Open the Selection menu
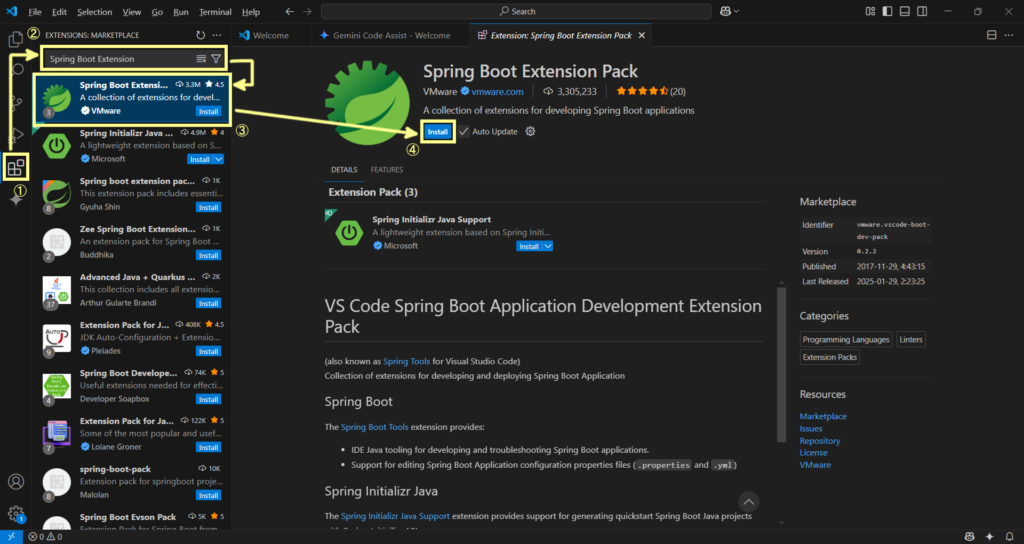This screenshot has height=544, width=1024. (95, 12)
